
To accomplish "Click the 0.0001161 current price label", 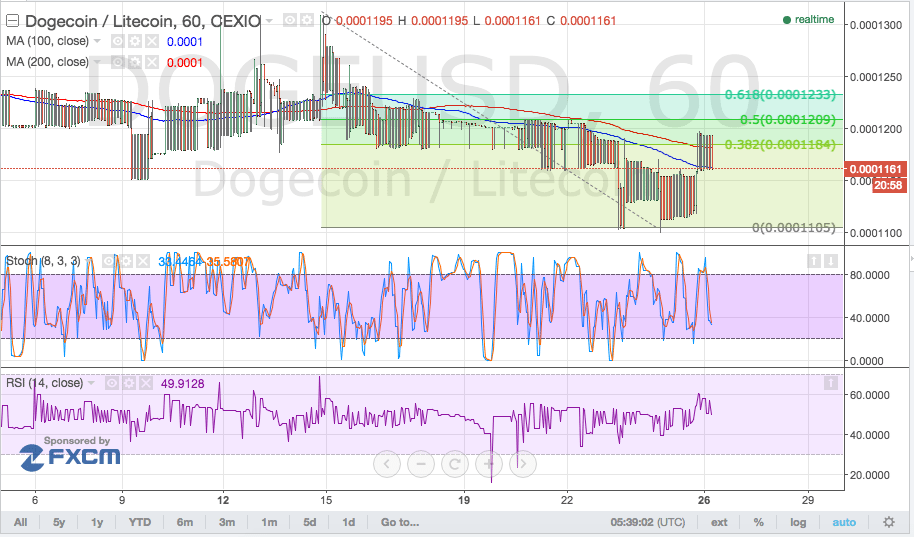I will click(875, 169).
